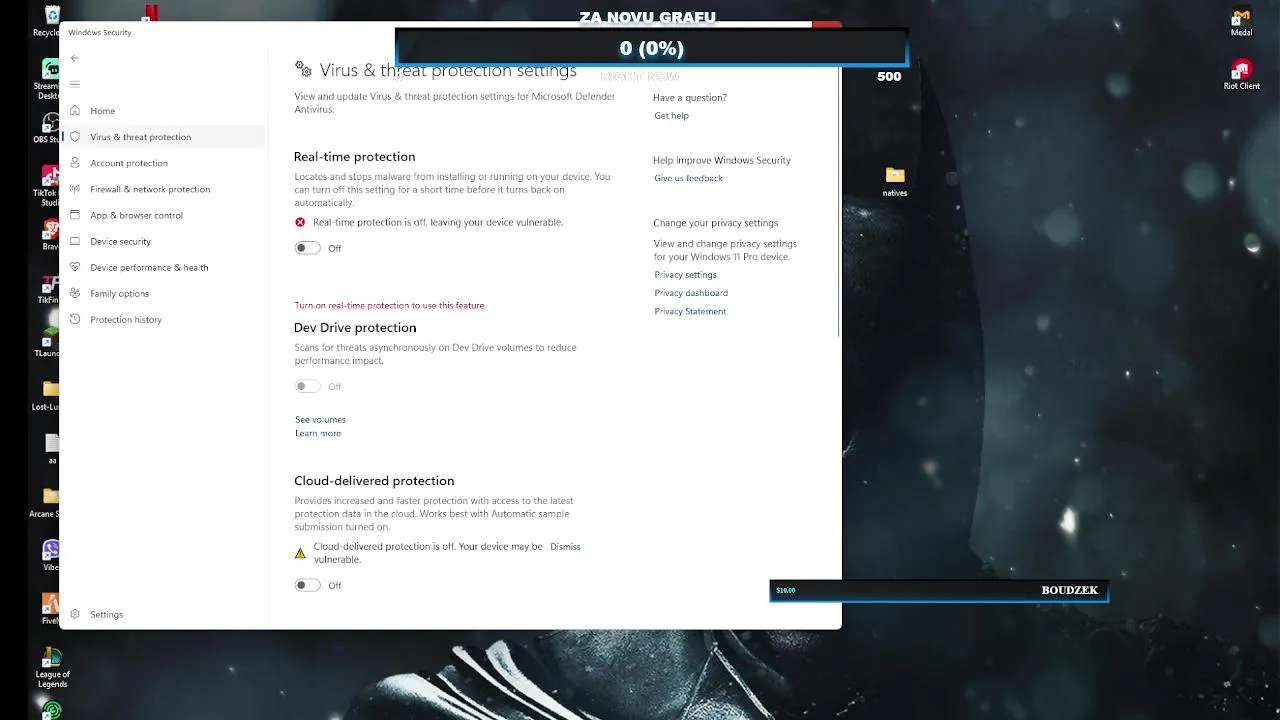Click 'Turn on real-time protection to use this feature.' text
The height and width of the screenshot is (720, 1280).
(390, 305)
